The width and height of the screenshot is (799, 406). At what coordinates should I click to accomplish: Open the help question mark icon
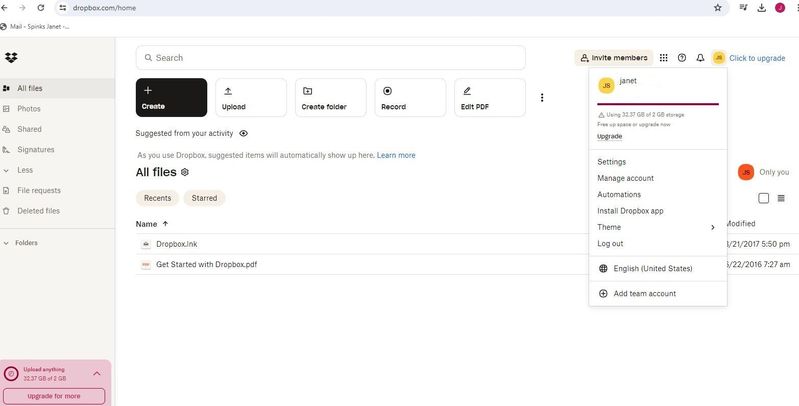pos(682,58)
